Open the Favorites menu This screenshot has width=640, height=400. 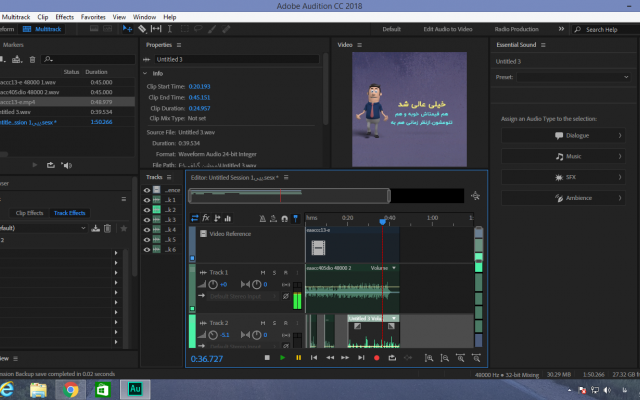tap(93, 17)
